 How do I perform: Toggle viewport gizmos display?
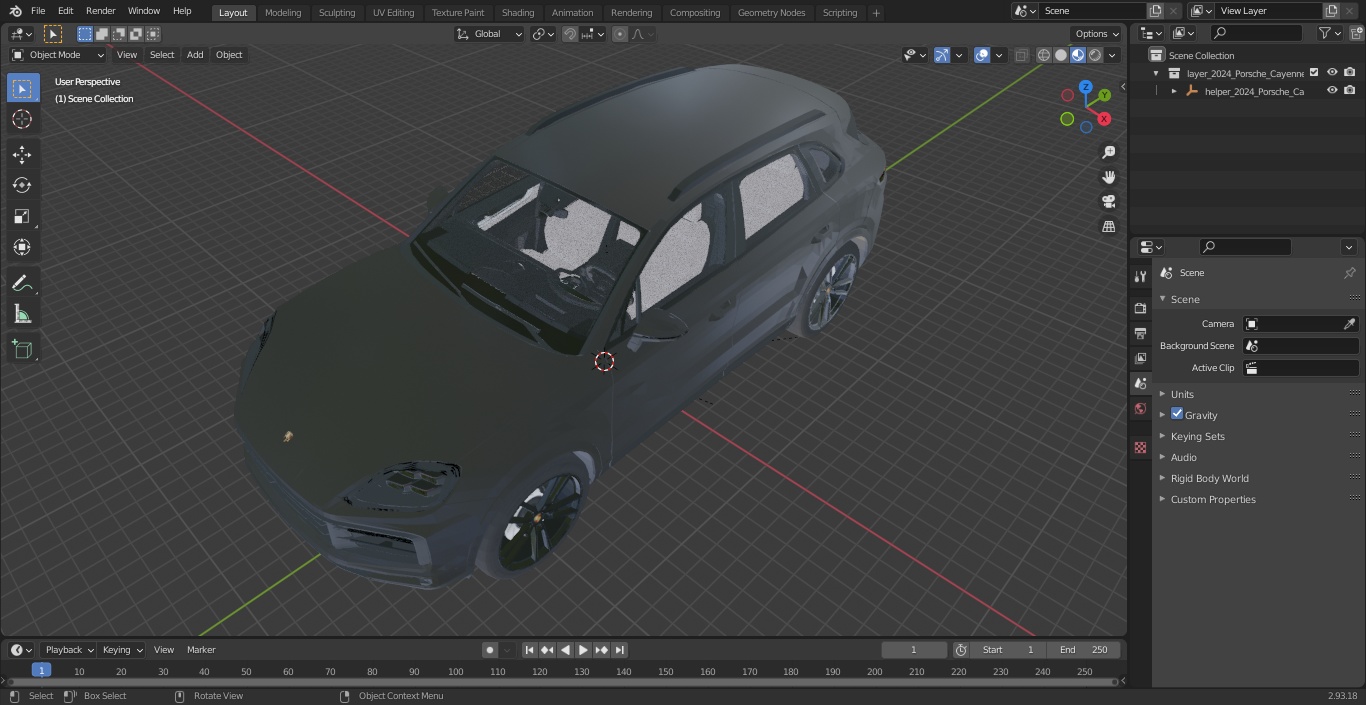tap(942, 55)
